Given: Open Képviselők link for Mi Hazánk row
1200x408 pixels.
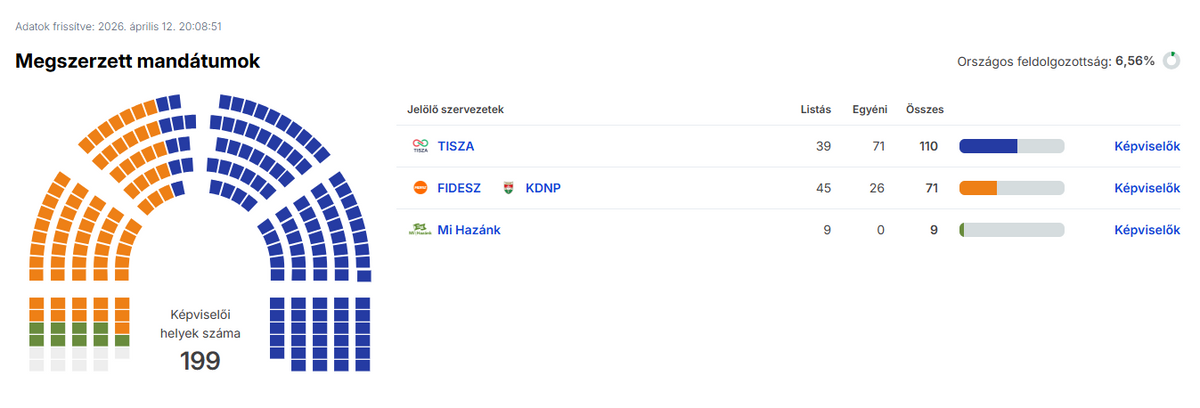Looking at the screenshot, I should point(1147,230).
